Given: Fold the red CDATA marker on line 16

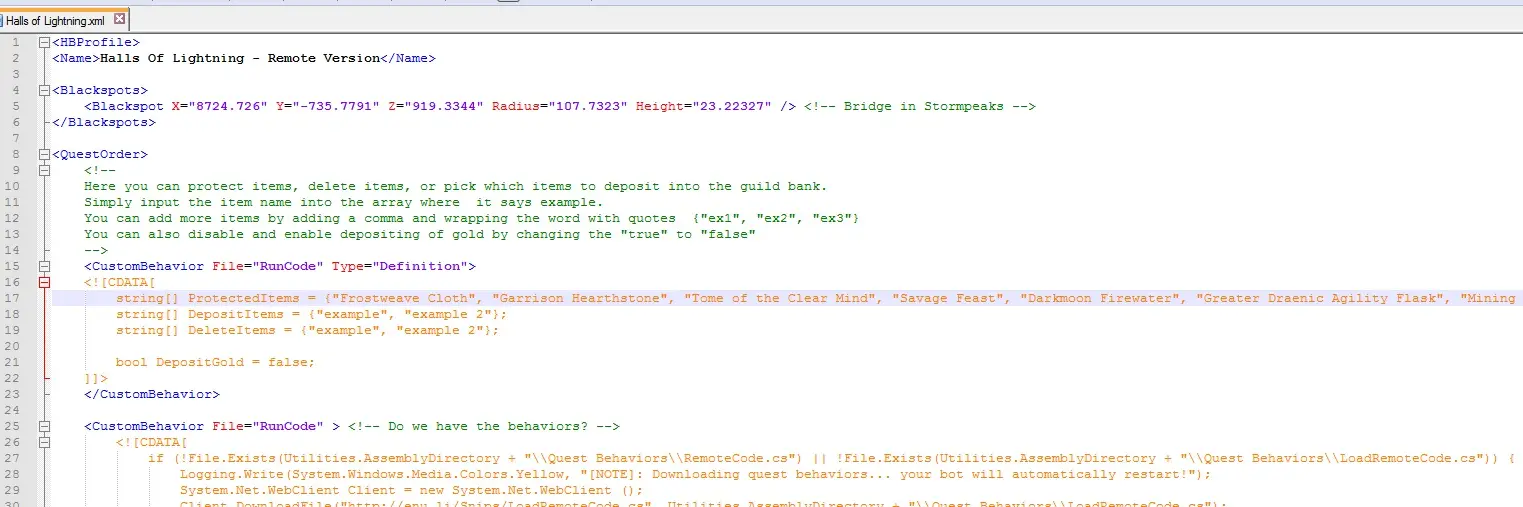Looking at the screenshot, I should pyautogui.click(x=43, y=283).
